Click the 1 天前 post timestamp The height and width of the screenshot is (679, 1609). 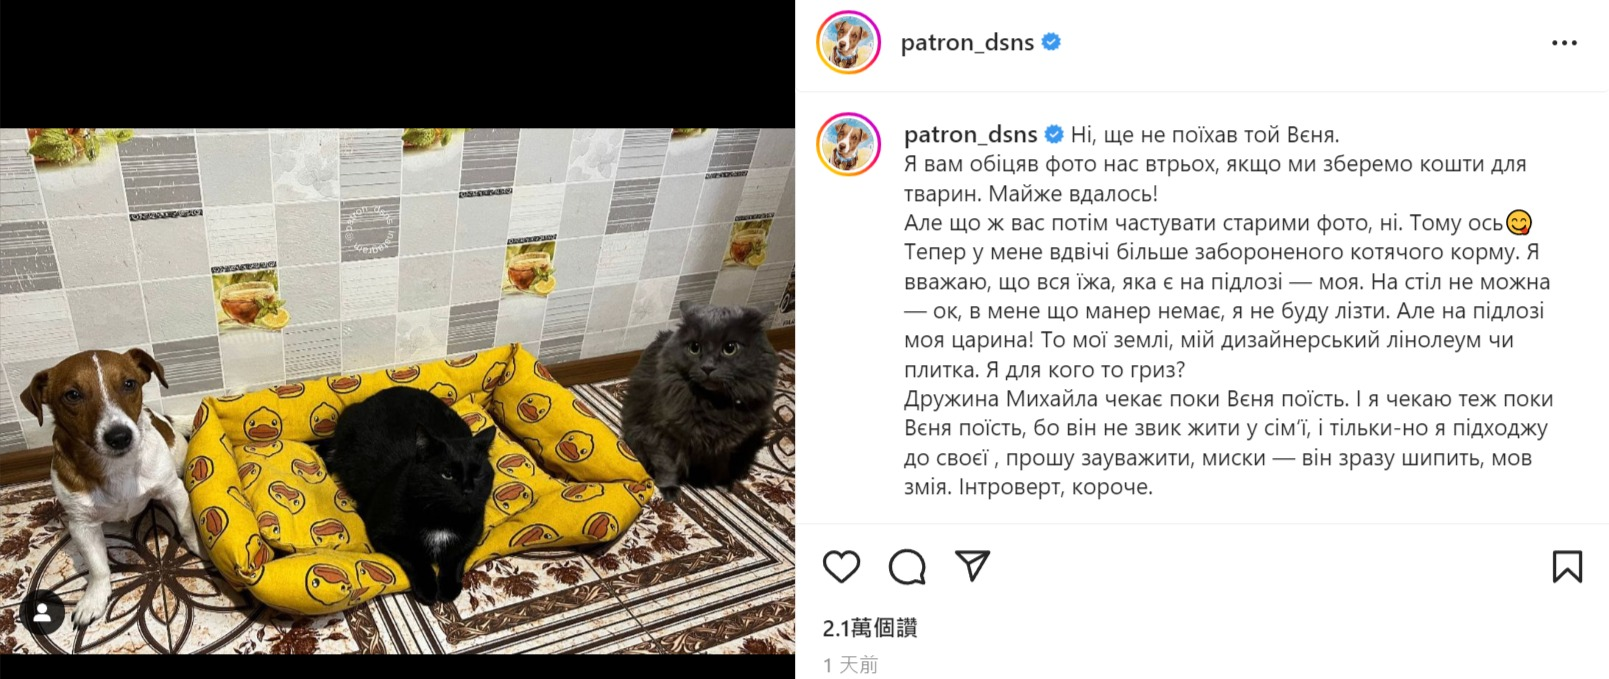point(850,665)
